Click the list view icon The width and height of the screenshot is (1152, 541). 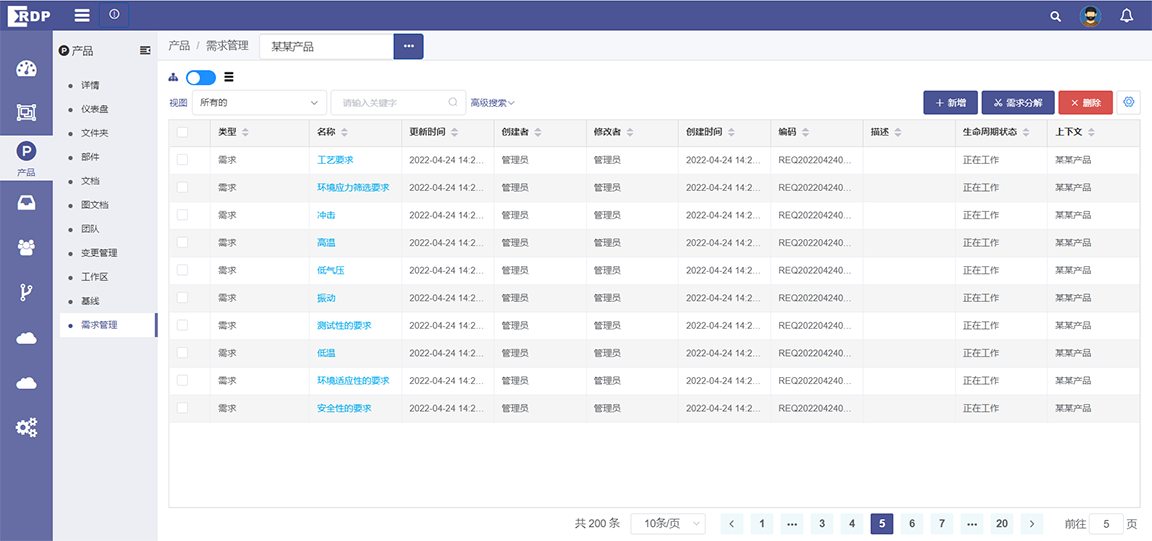coord(228,76)
